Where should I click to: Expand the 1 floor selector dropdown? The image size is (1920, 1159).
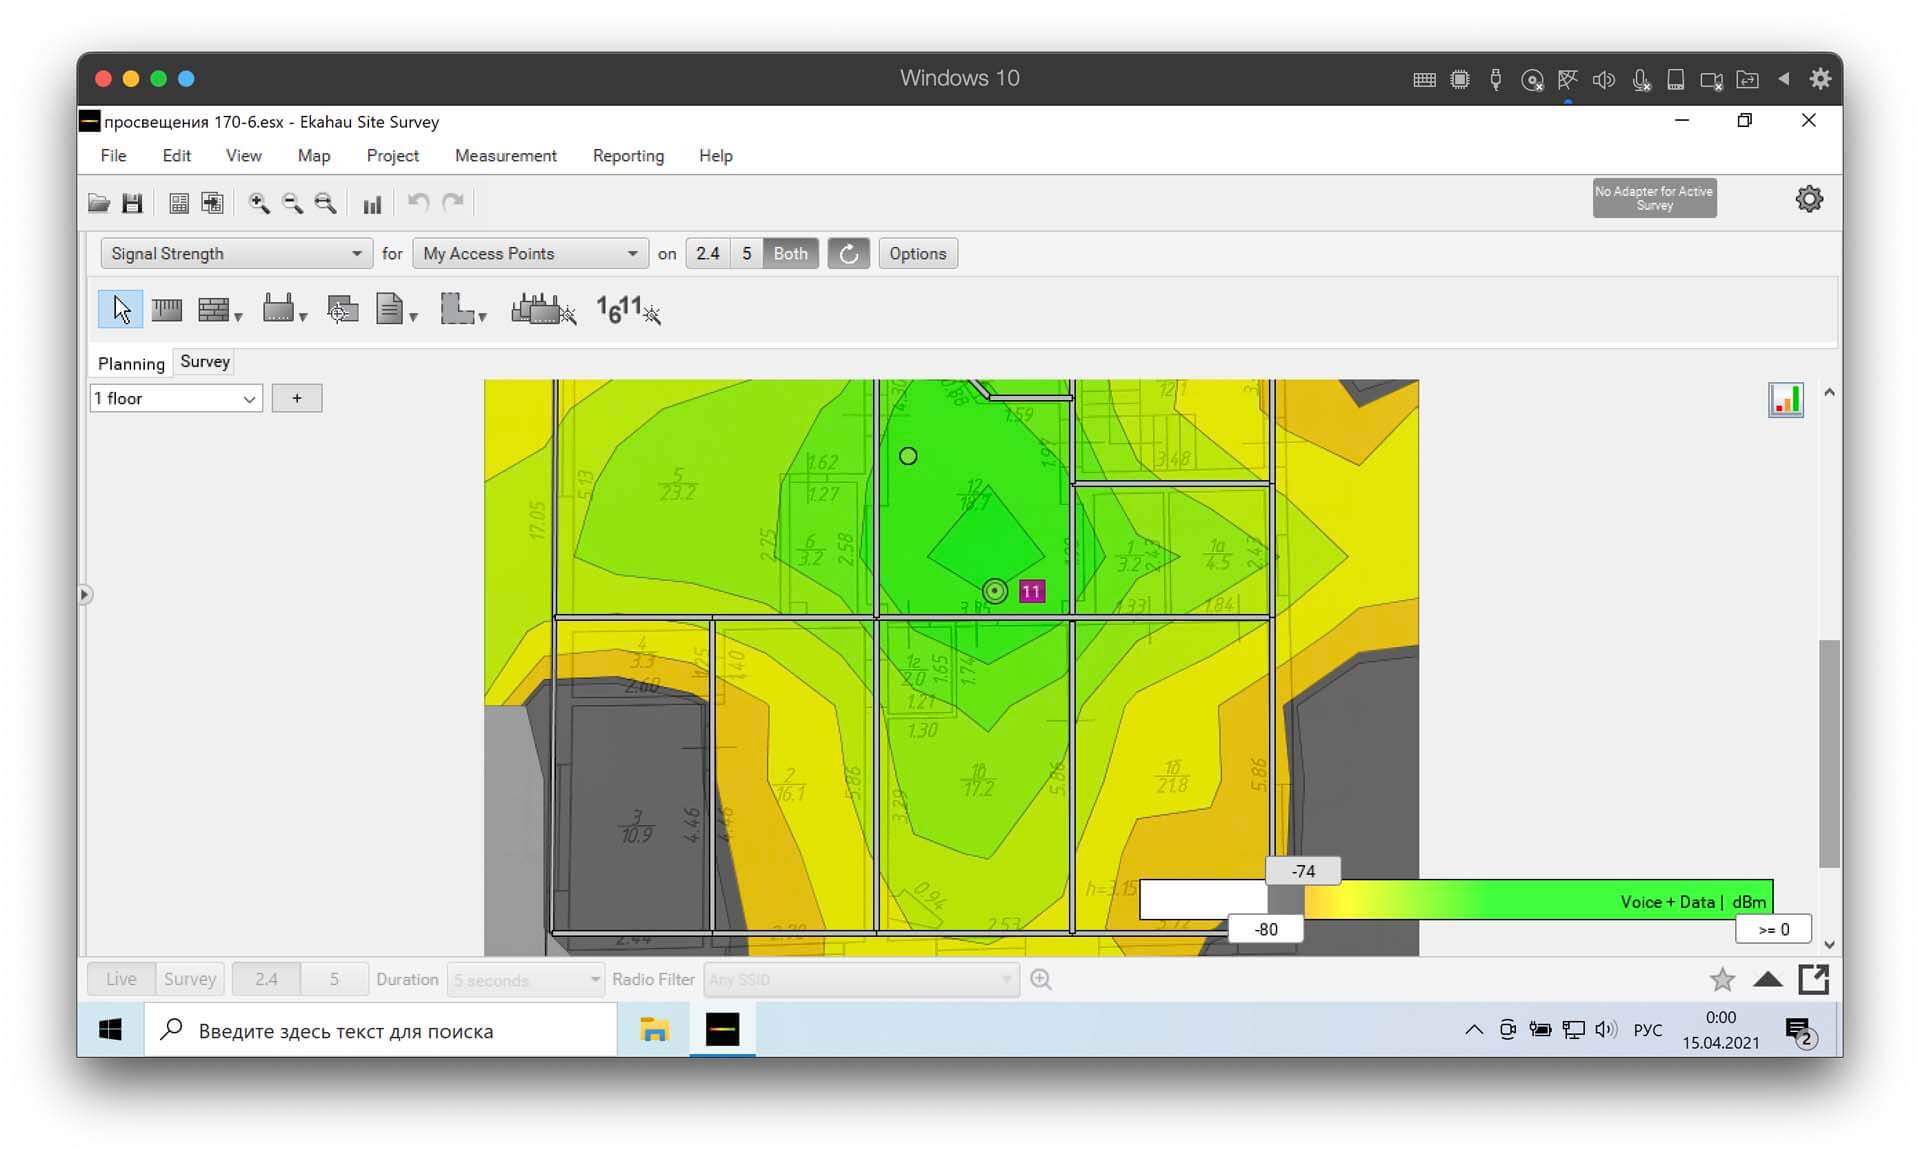[176, 398]
